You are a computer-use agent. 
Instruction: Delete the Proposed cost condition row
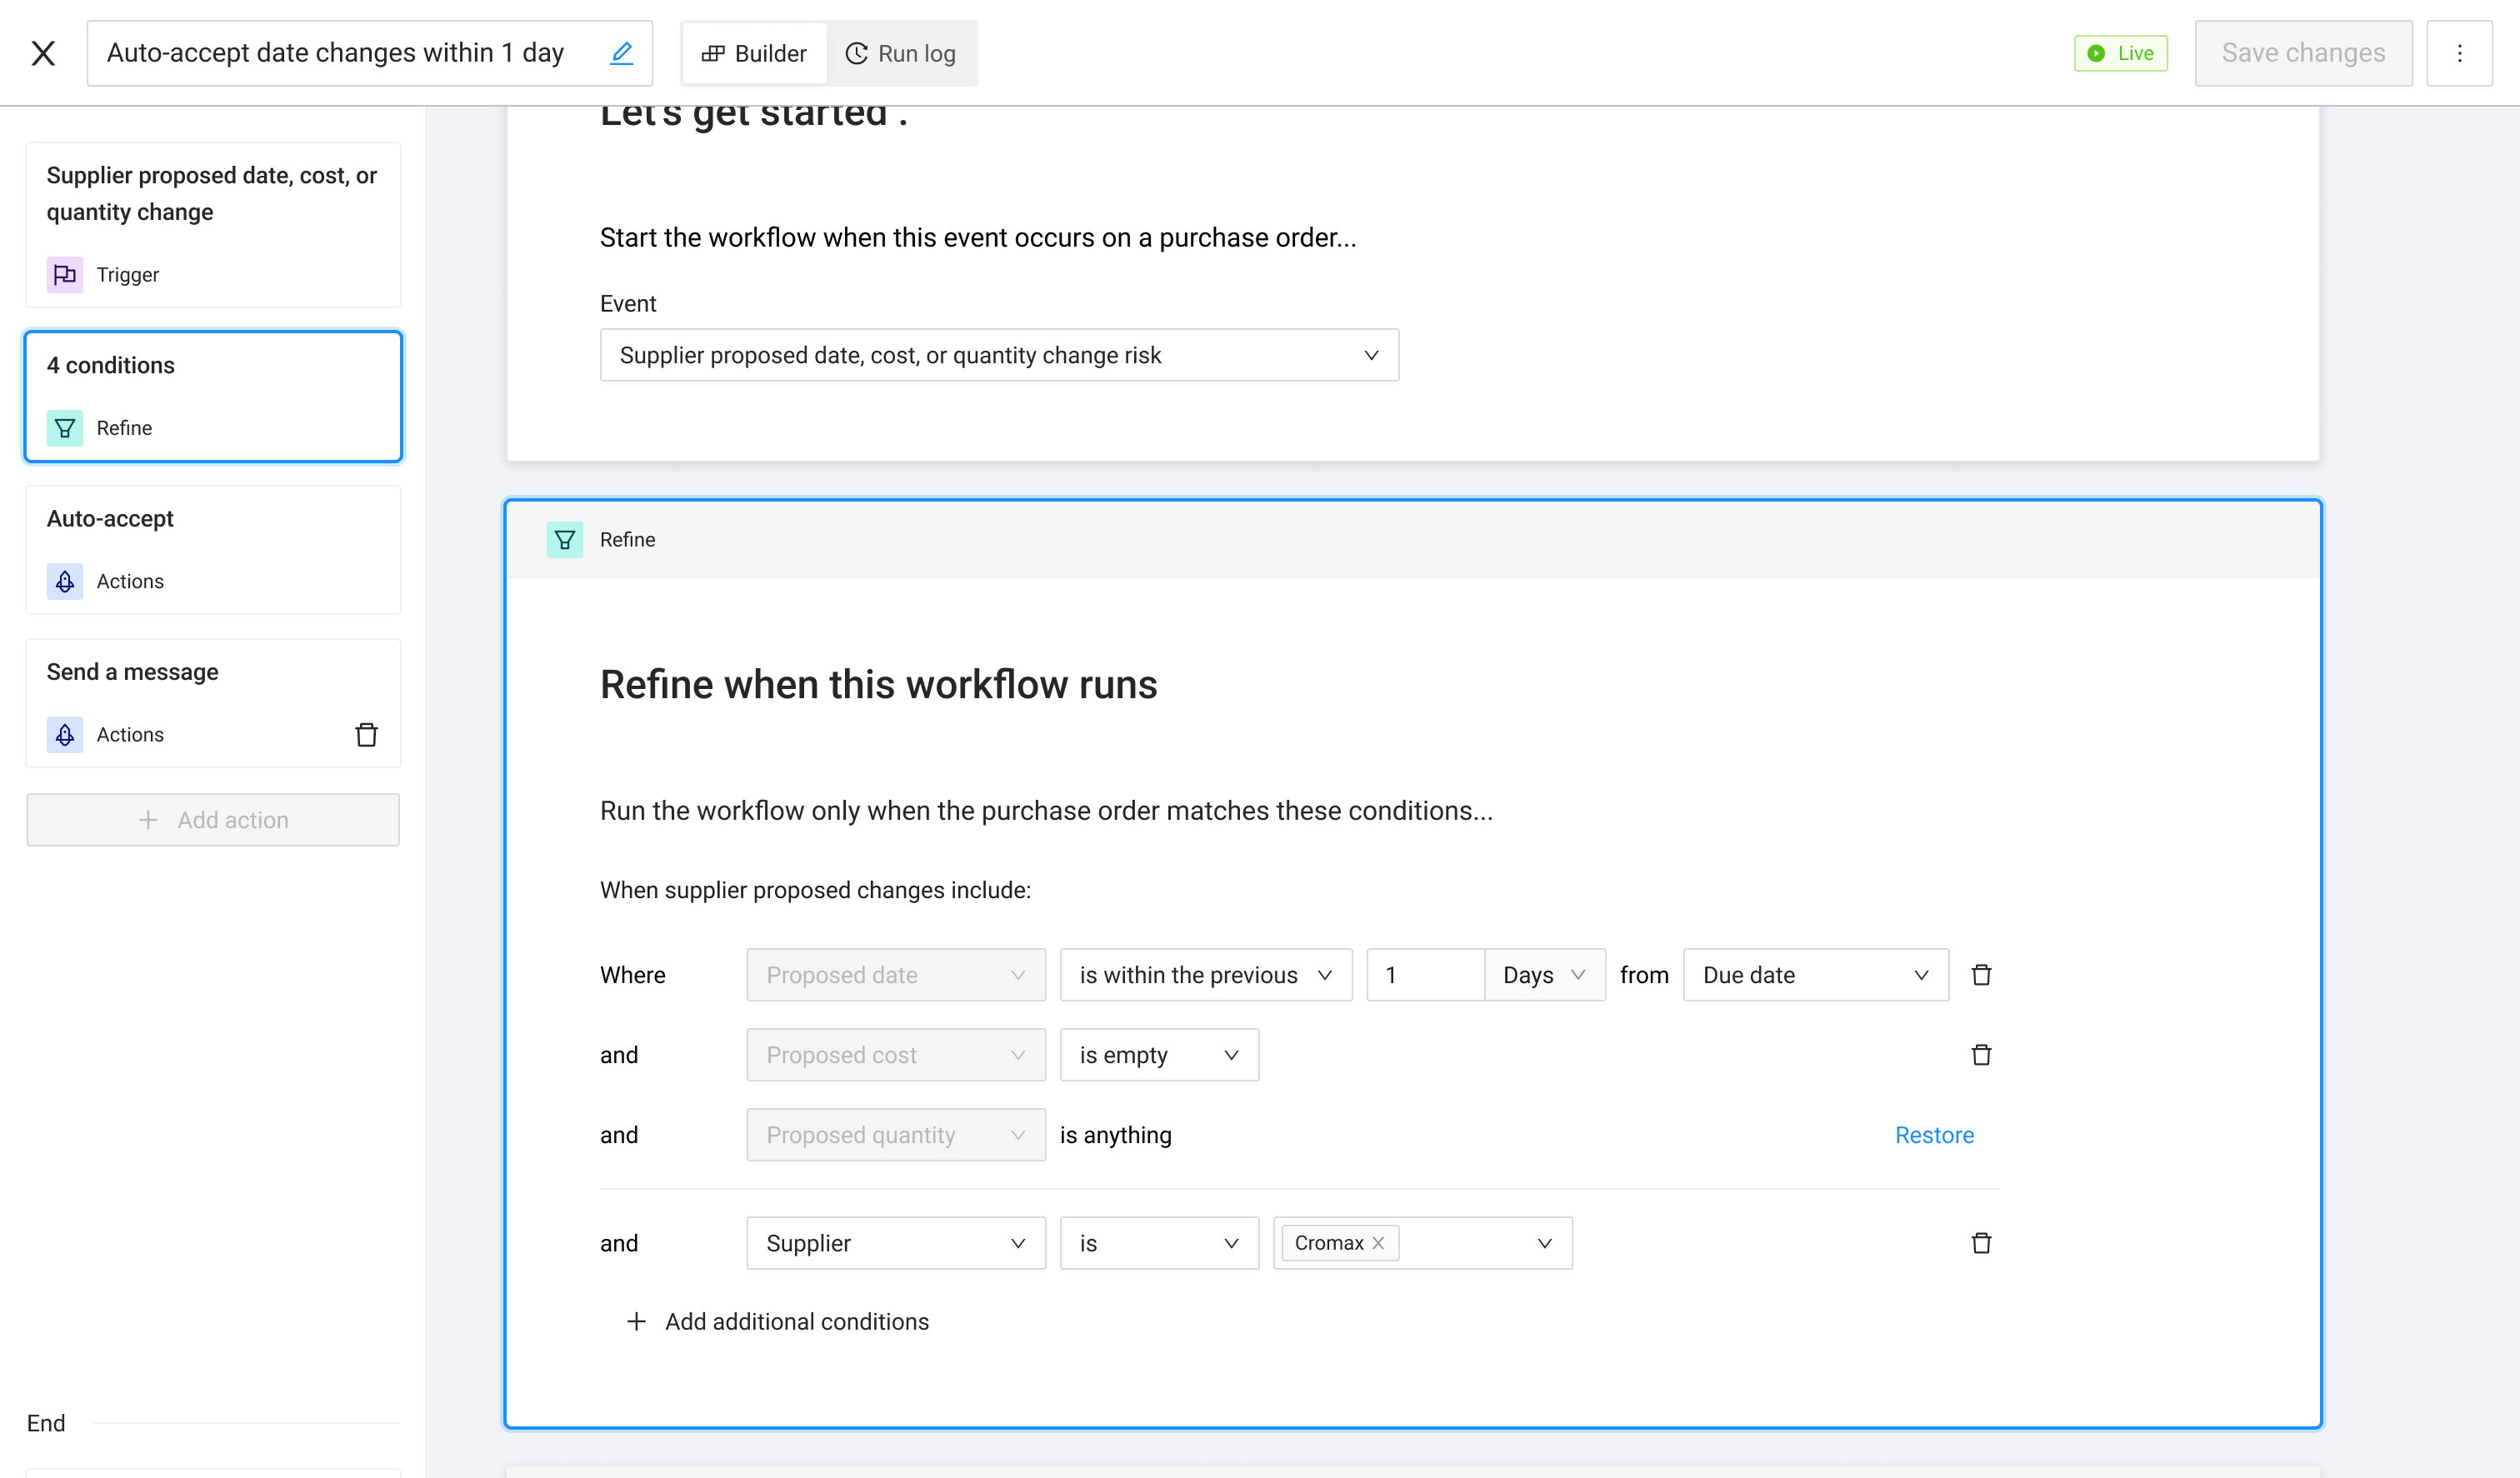pos(1980,1055)
